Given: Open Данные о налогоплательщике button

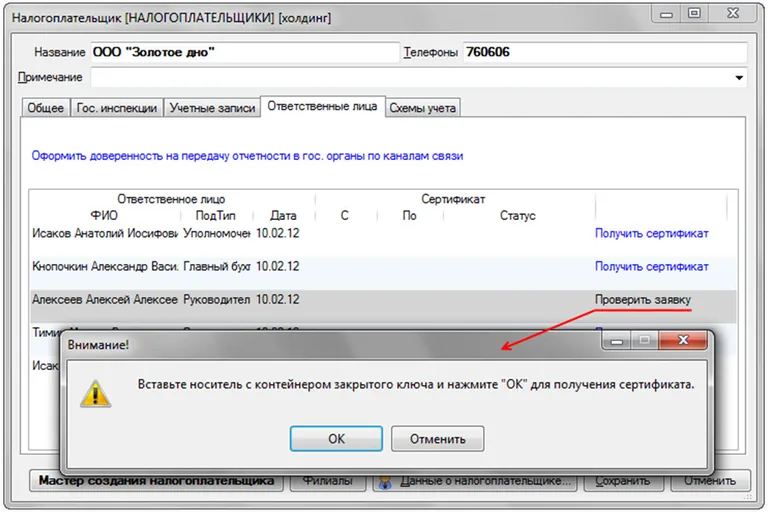Looking at the screenshot, I should click(x=475, y=481).
